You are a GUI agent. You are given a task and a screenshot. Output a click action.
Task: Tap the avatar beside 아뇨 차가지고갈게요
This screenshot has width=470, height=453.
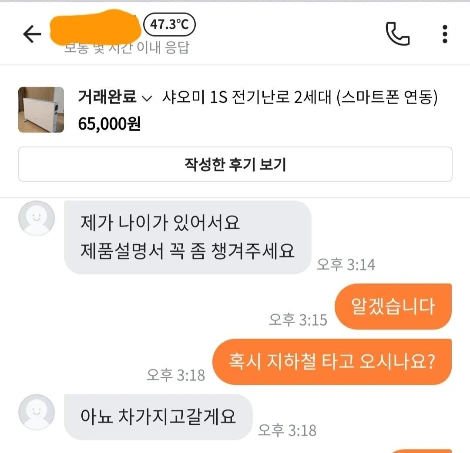pyautogui.click(x=36, y=412)
